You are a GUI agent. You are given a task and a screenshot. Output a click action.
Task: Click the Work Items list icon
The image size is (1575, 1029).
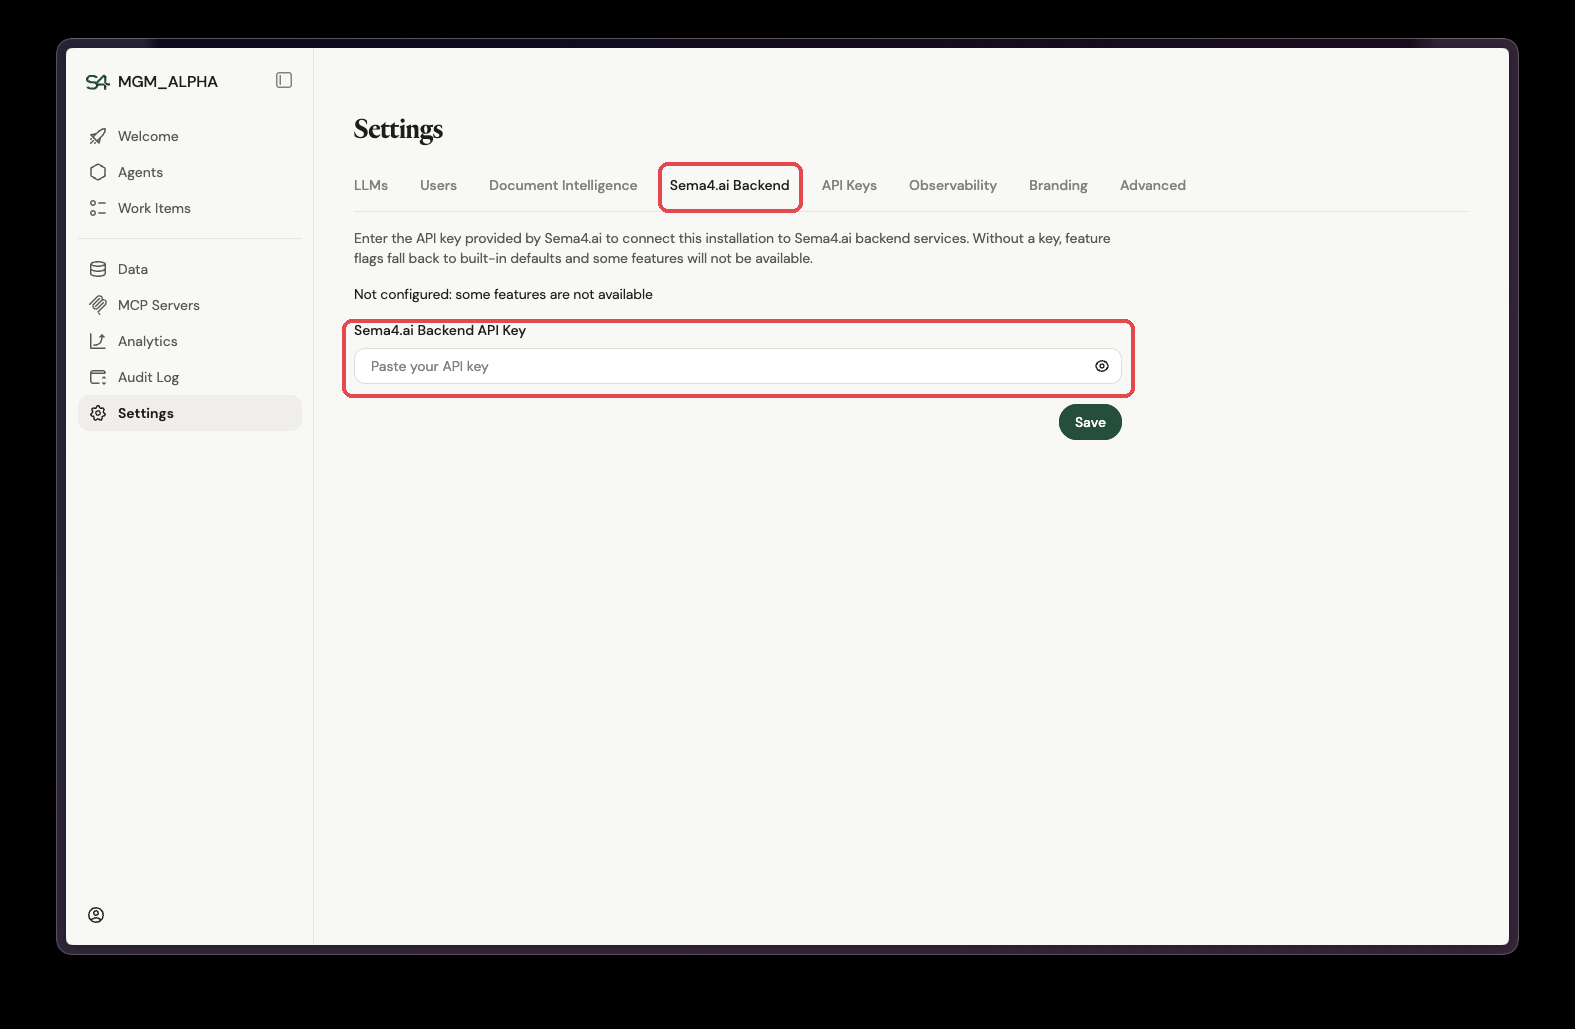coord(98,208)
